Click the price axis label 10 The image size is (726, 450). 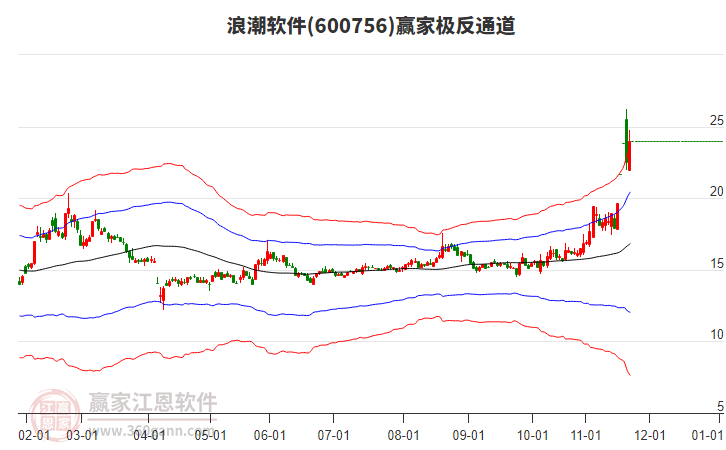coord(716,335)
